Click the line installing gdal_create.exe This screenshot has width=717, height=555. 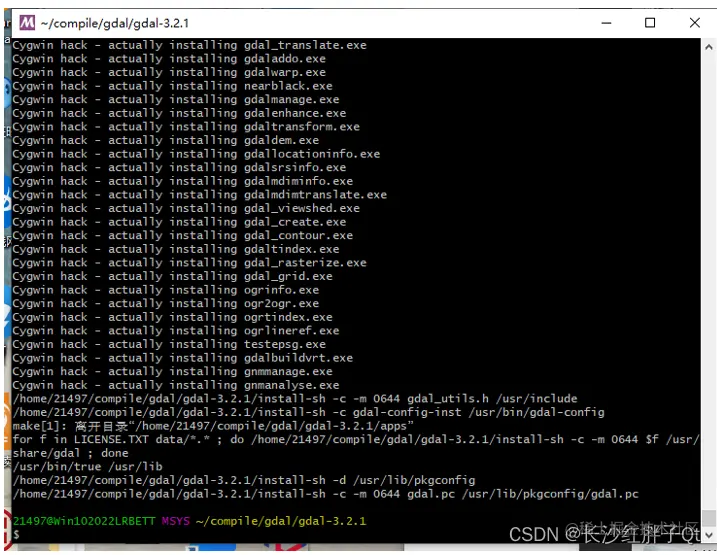tap(179, 222)
